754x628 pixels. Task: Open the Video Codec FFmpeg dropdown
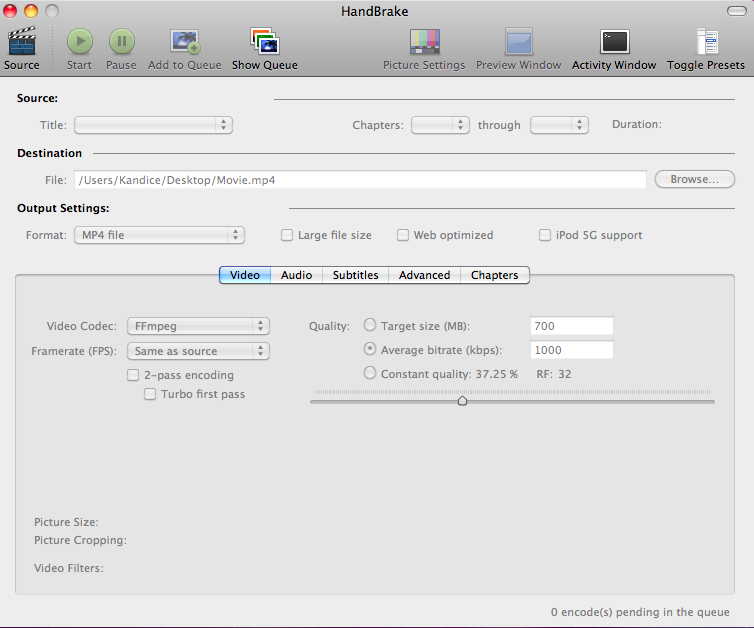pyautogui.click(x=198, y=326)
